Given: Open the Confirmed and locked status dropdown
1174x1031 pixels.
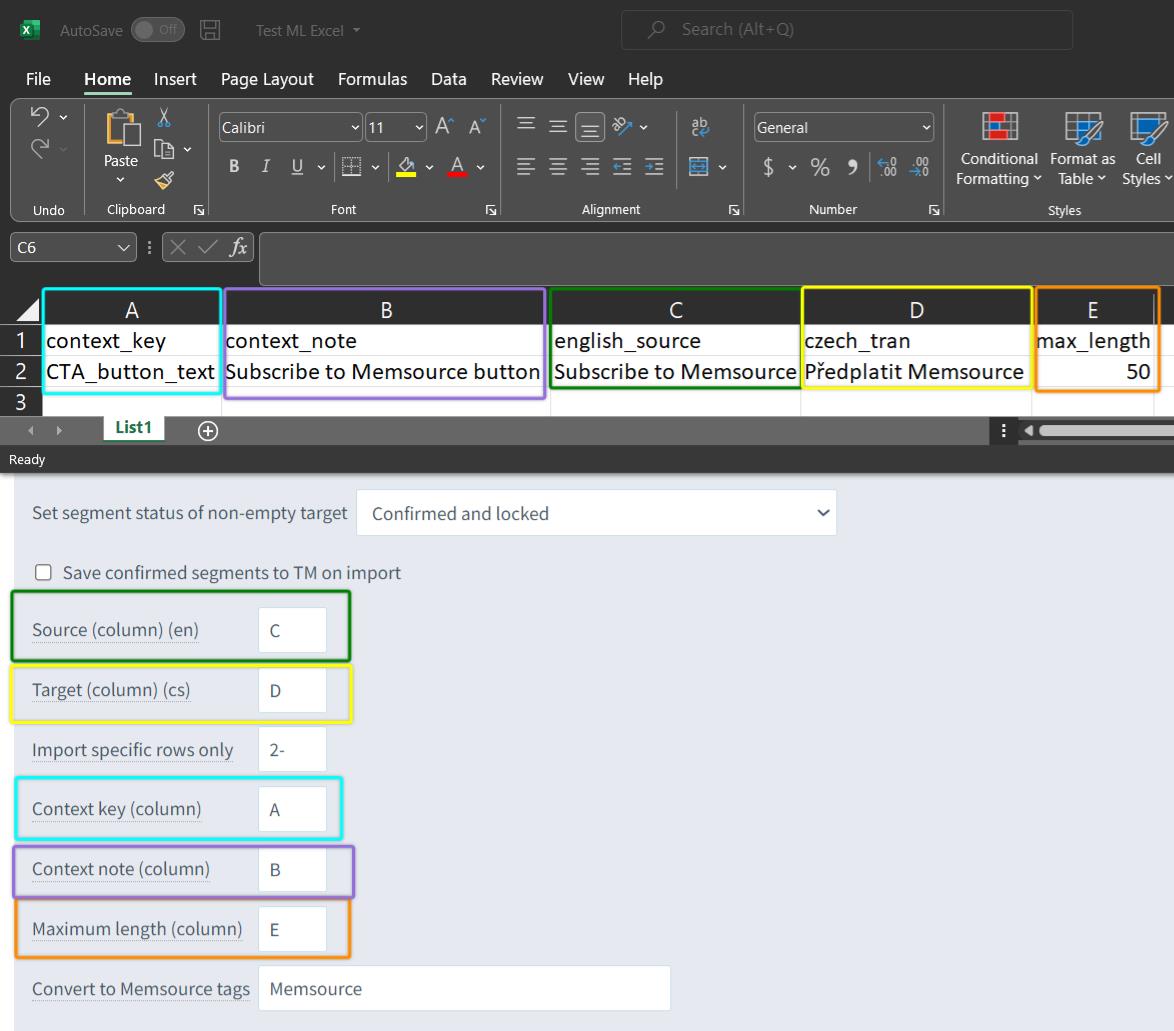Looking at the screenshot, I should [x=596, y=513].
